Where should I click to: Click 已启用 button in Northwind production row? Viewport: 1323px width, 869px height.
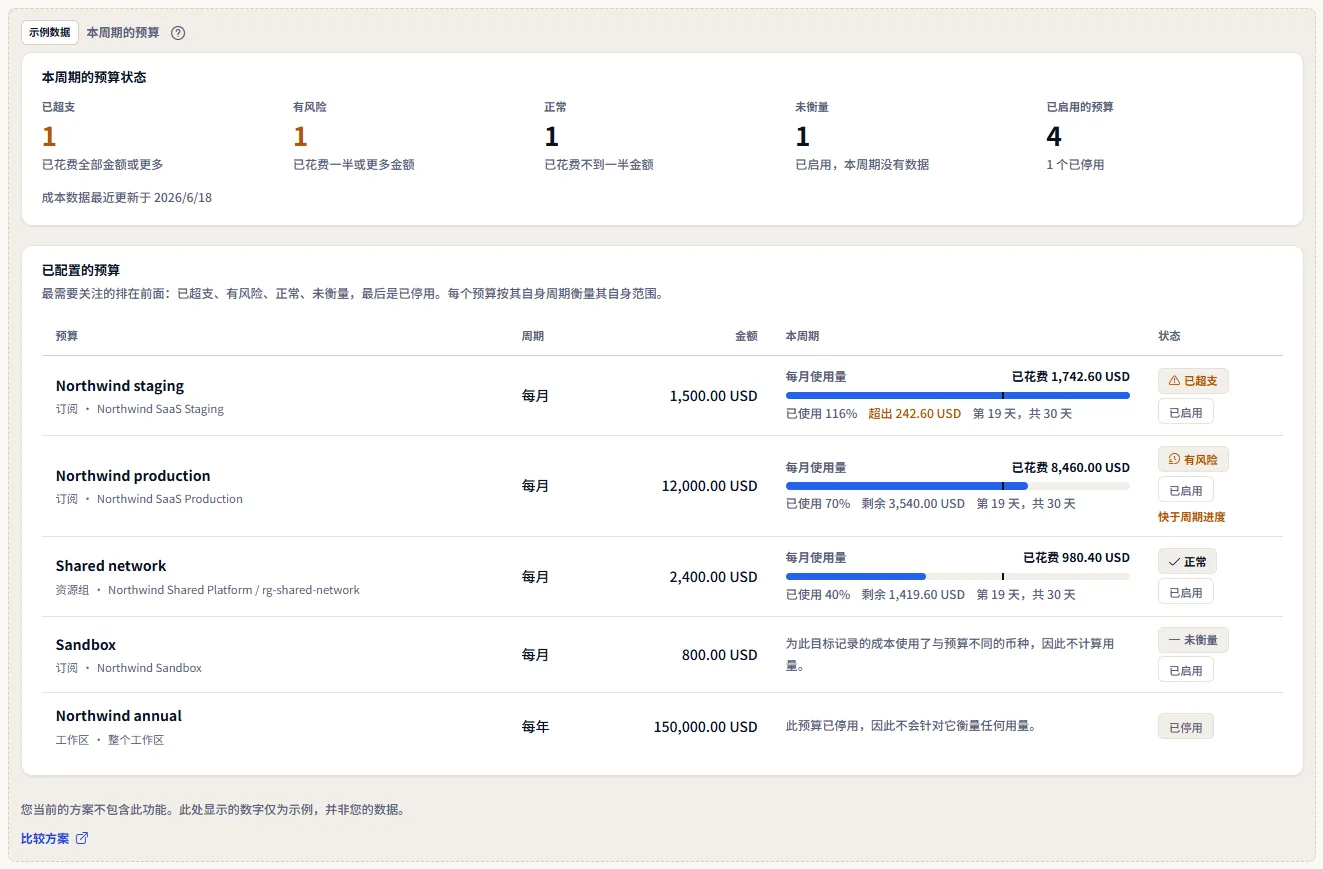1186,490
